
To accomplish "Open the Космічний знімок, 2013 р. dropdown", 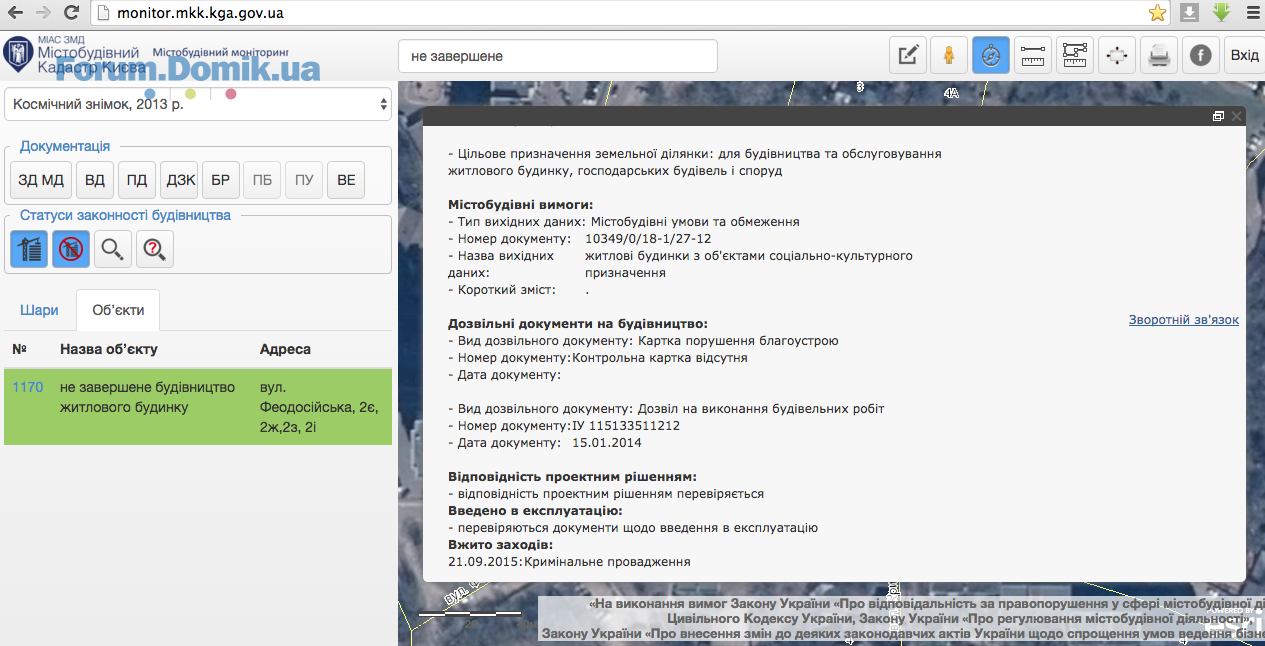I will (x=197, y=103).
